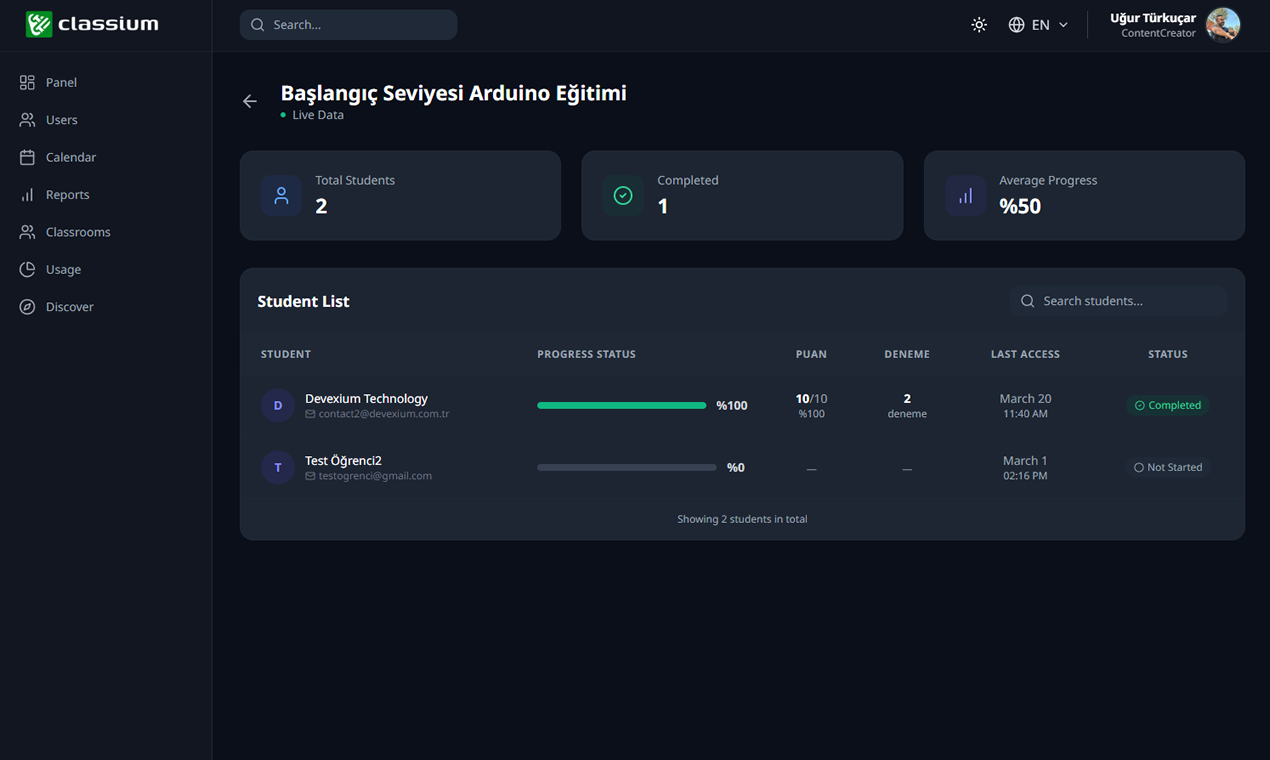The image size is (1270, 760).
Task: Click the Calendar icon in sidebar
Action: [27, 157]
